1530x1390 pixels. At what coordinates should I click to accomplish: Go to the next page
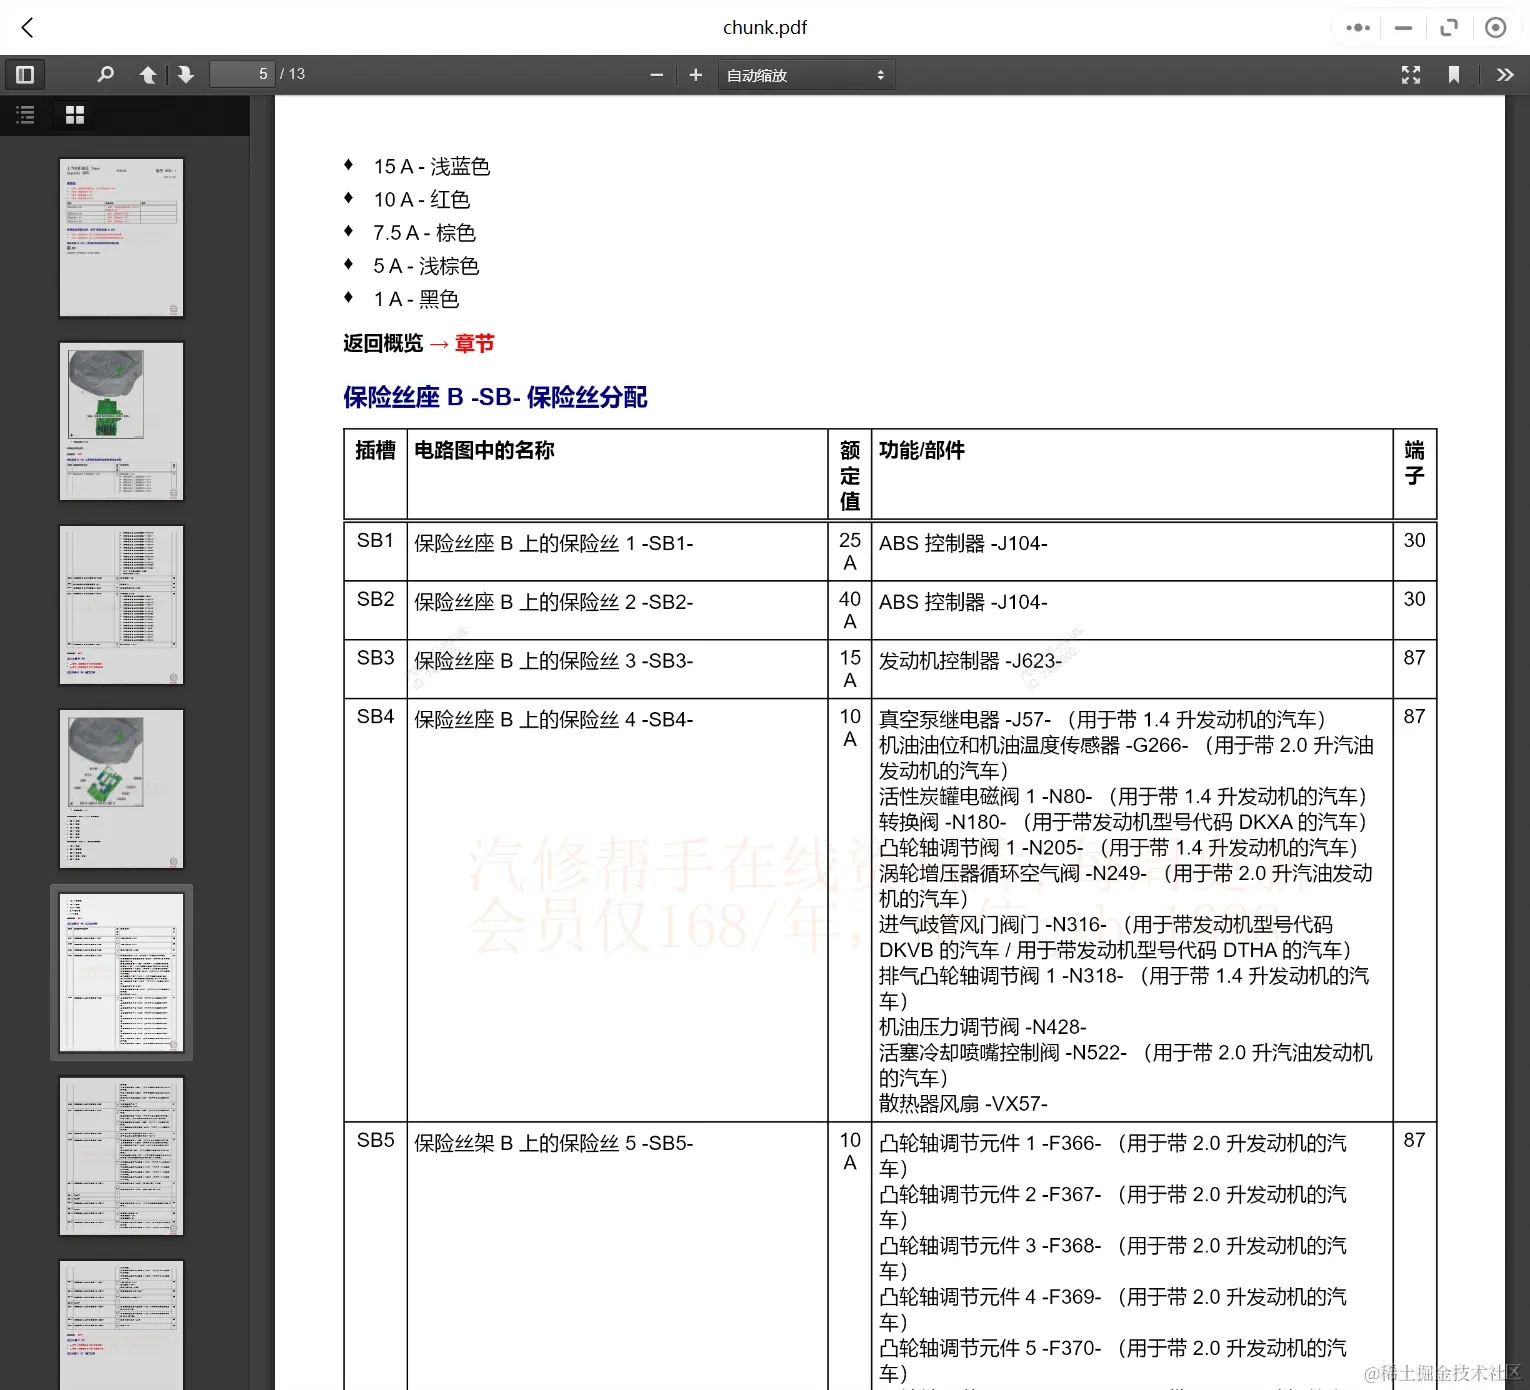tap(186, 74)
